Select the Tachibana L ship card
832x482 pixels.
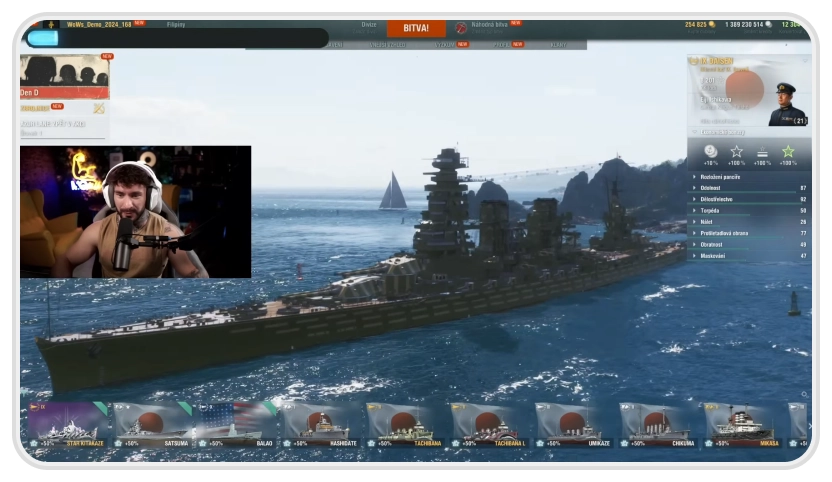(490, 425)
